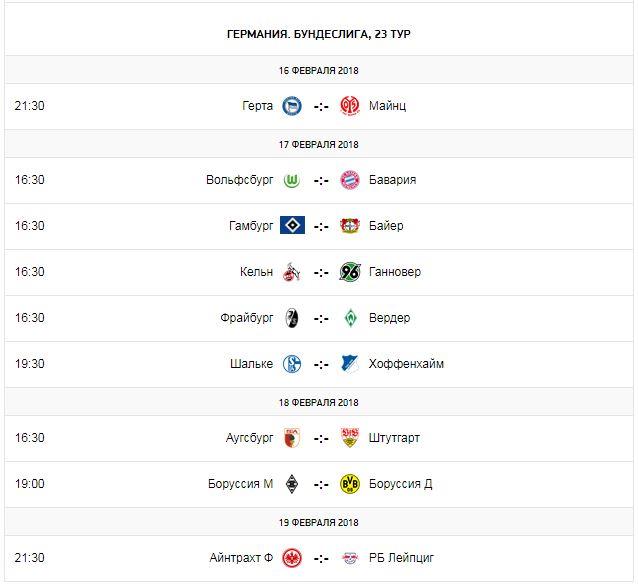Viewport: 638px width, 586px height.
Task: Click the Bayern Munich club logo
Action: click(349, 181)
